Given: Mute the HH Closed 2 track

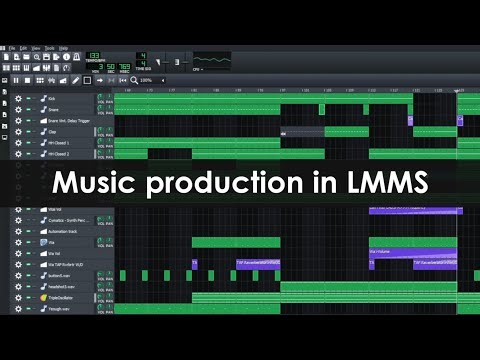Looking at the screenshot, I should tap(29, 154).
